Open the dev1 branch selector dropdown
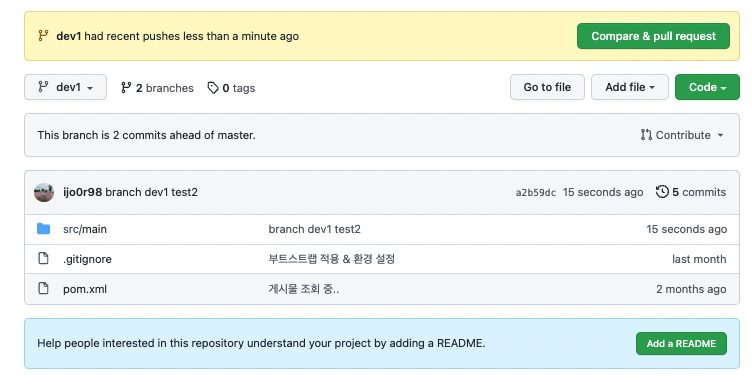752x392 pixels. pos(65,87)
